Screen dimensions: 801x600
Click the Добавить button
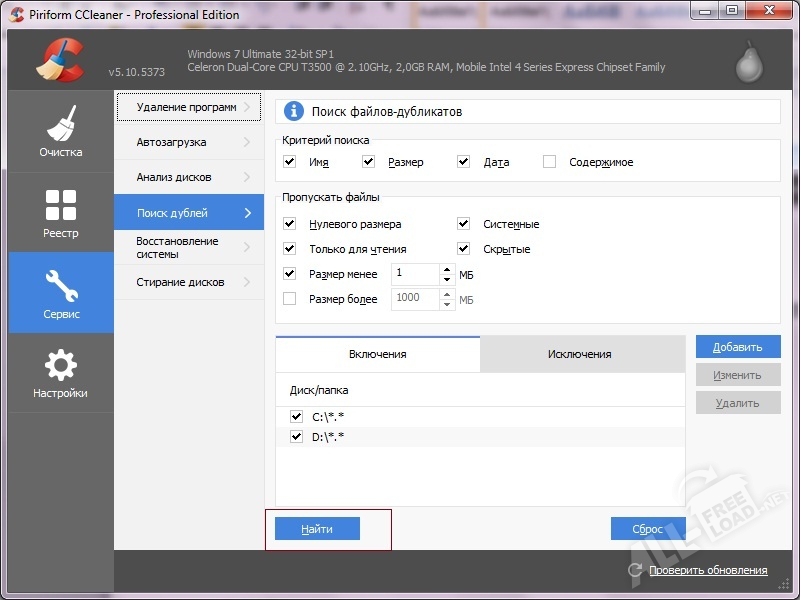[x=737, y=346]
